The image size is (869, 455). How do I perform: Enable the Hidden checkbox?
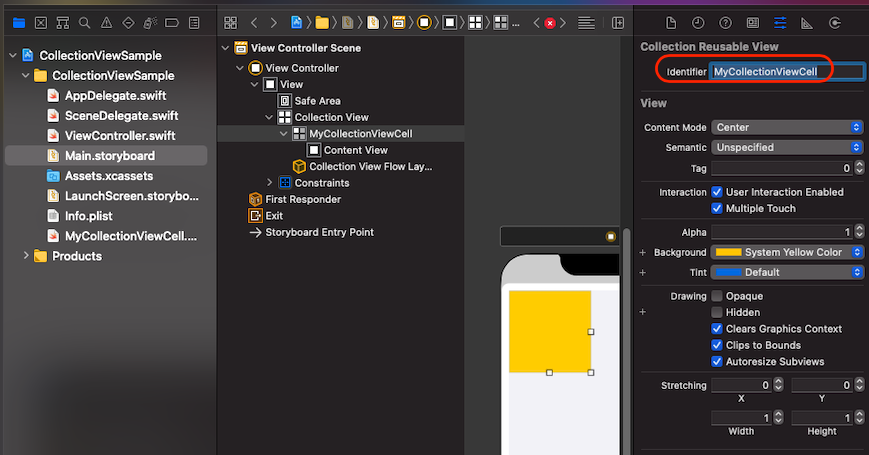717,312
